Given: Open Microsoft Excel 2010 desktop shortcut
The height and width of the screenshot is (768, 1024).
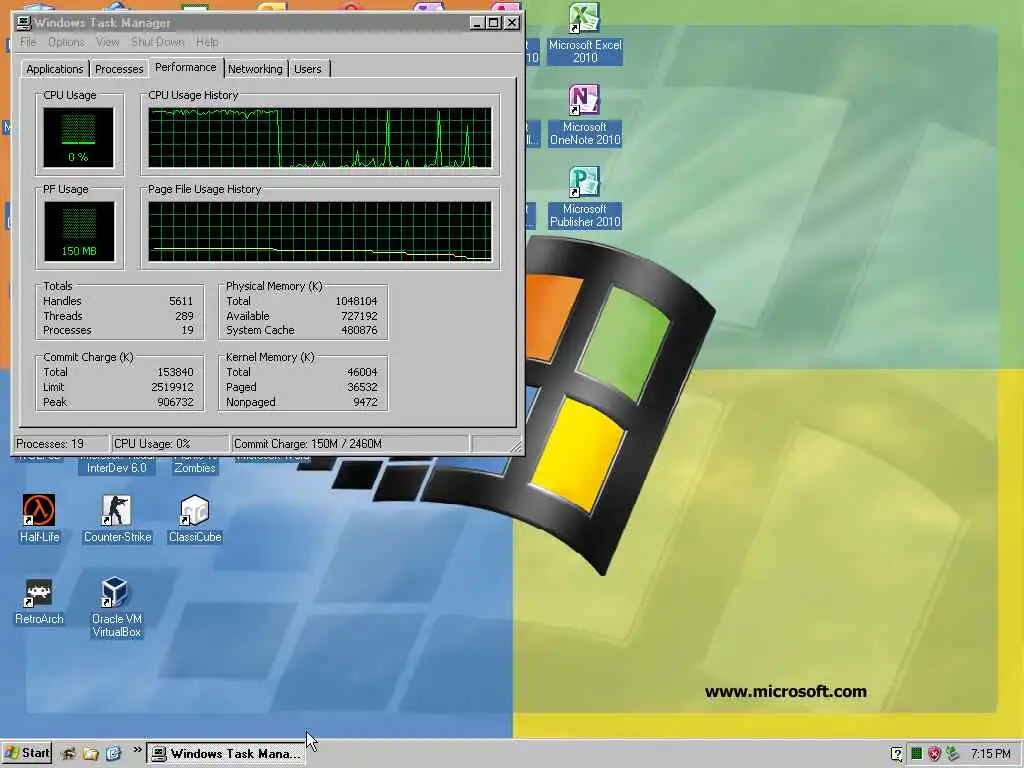Looking at the screenshot, I should (x=584, y=33).
